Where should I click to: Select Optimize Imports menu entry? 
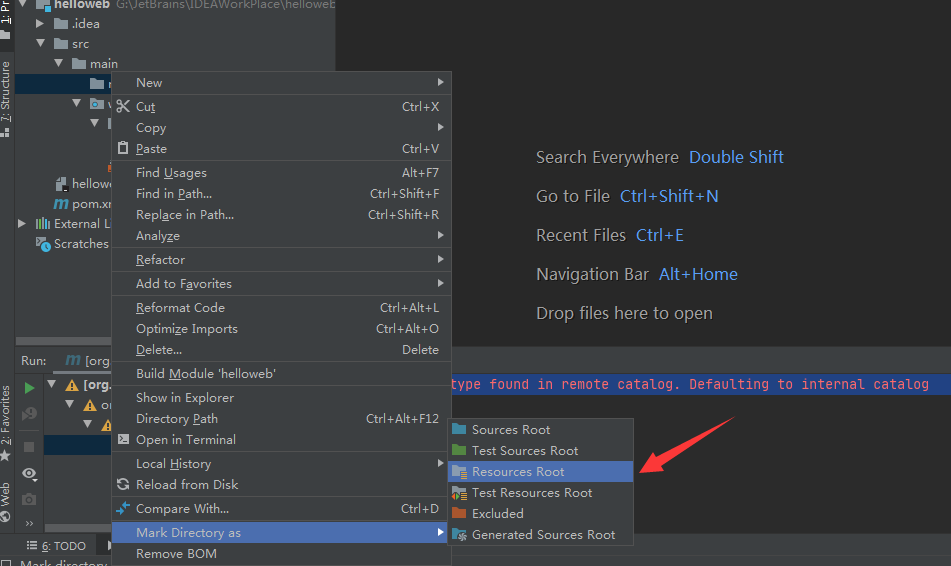pos(281,329)
